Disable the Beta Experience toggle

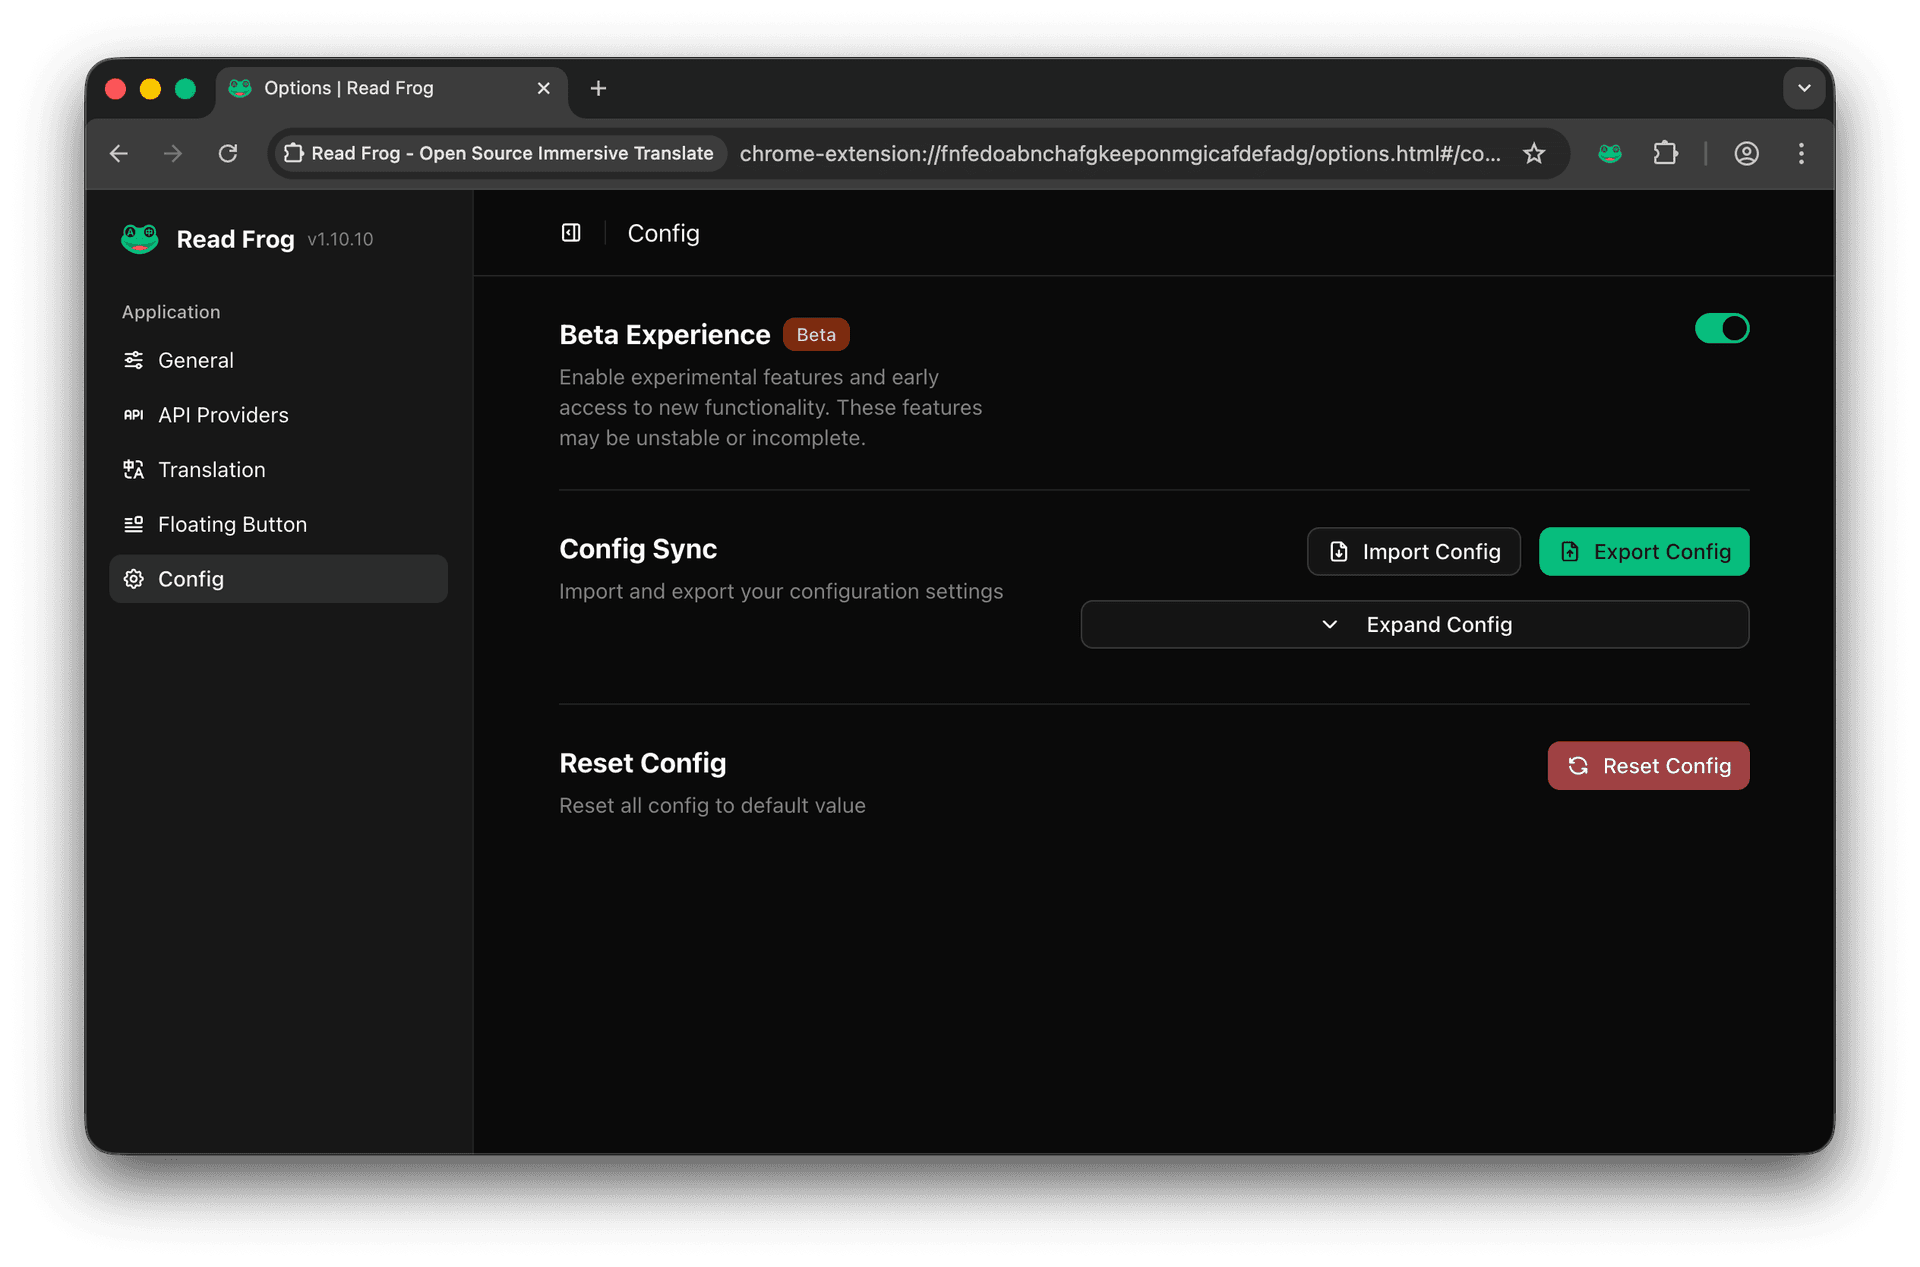[x=1722, y=328]
